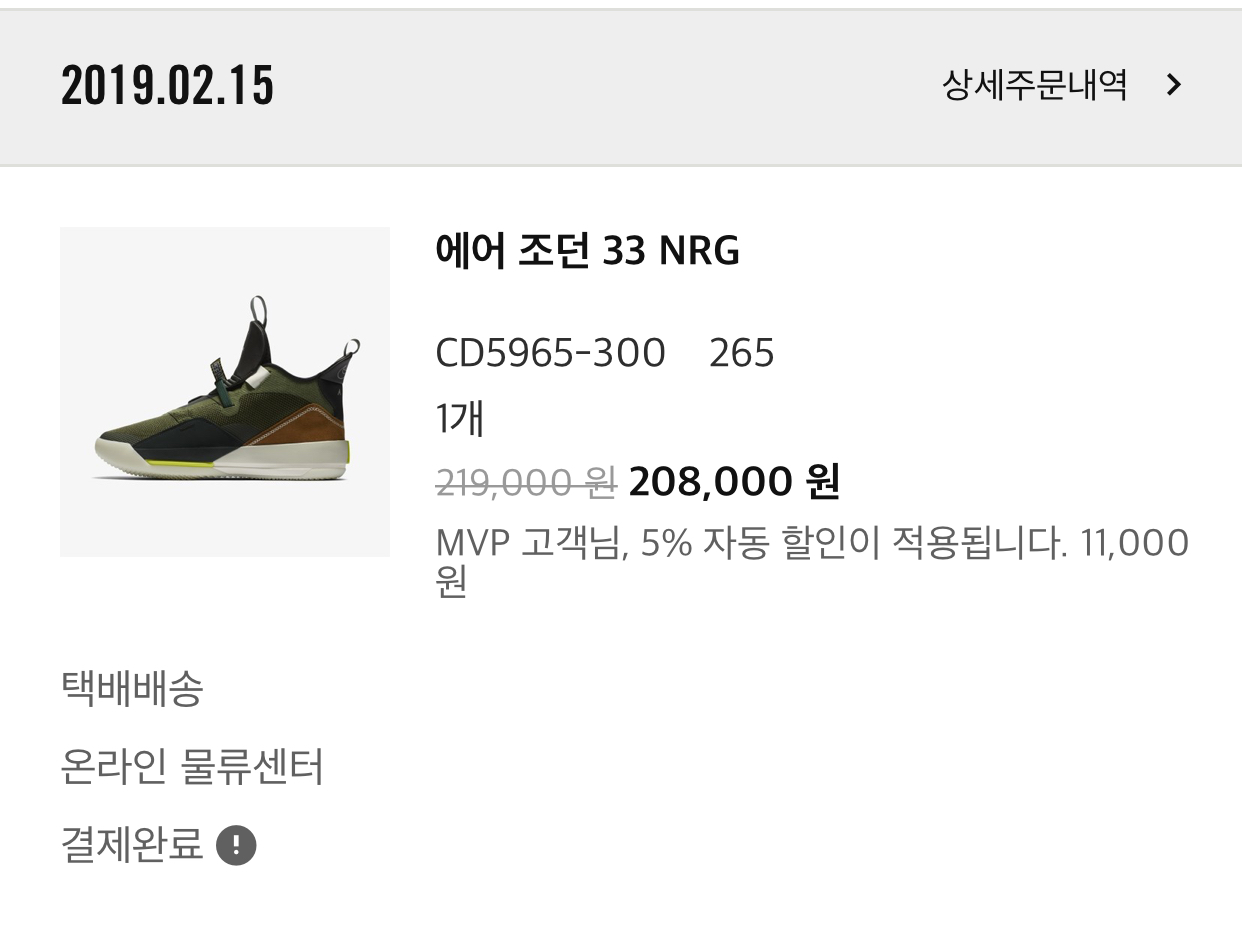Click the 온라인 물류센터 label
Viewport: 1242px width, 928px height.
coord(192,767)
